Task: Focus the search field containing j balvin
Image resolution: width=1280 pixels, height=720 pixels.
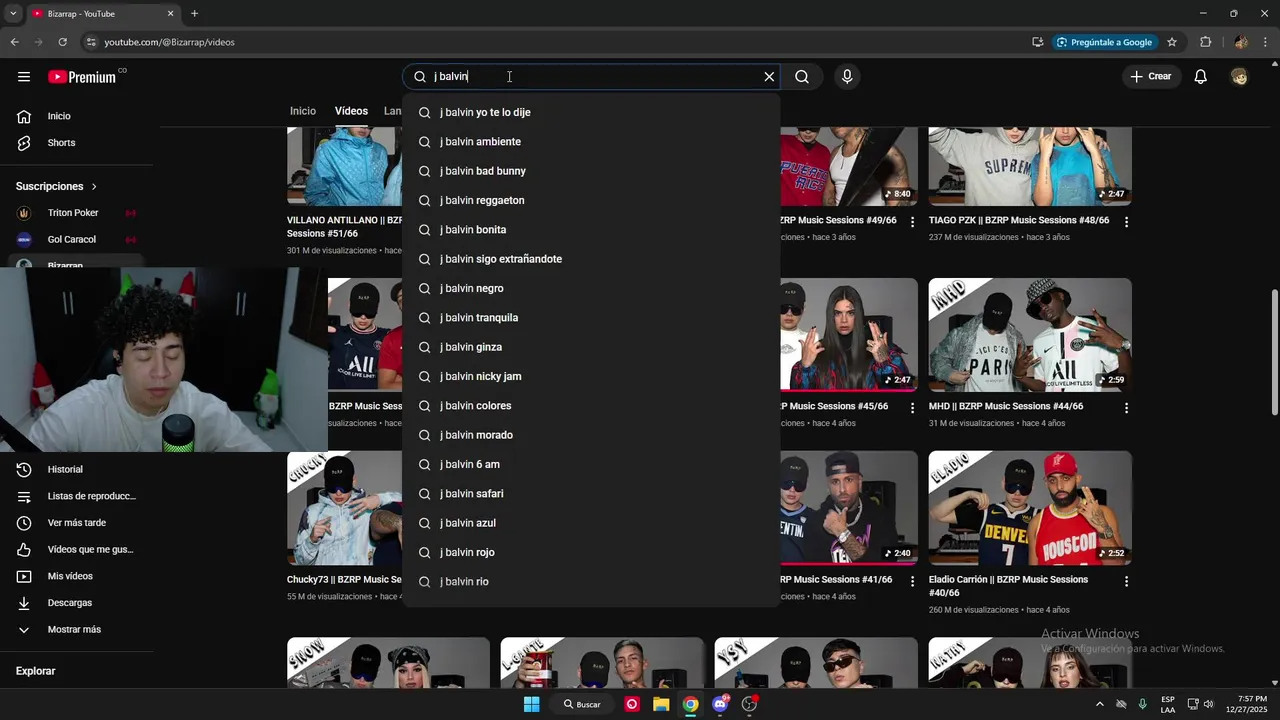Action: tap(590, 77)
